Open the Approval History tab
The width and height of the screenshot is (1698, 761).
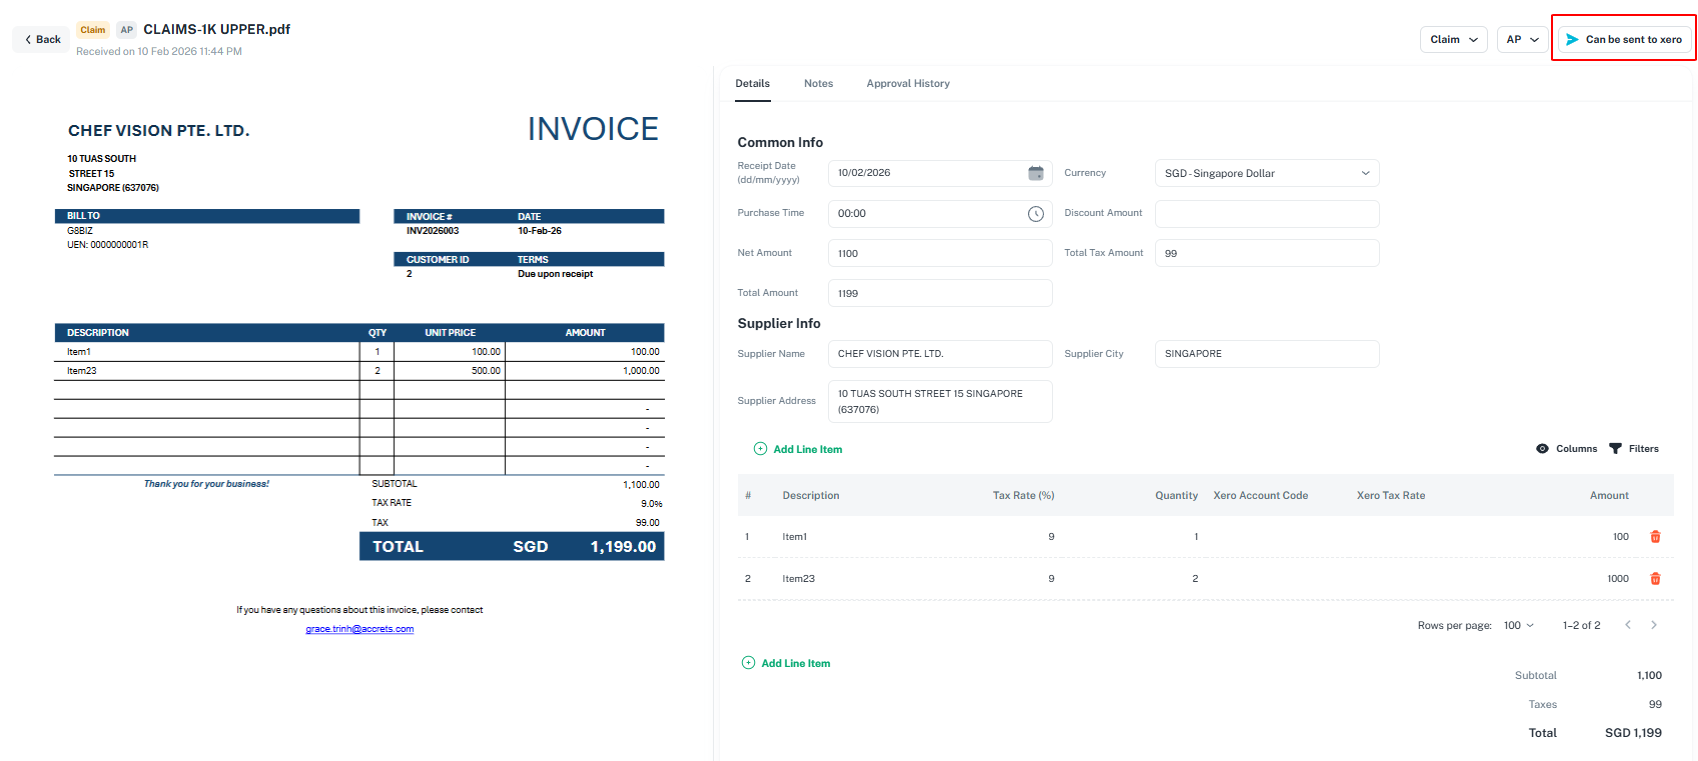click(907, 84)
